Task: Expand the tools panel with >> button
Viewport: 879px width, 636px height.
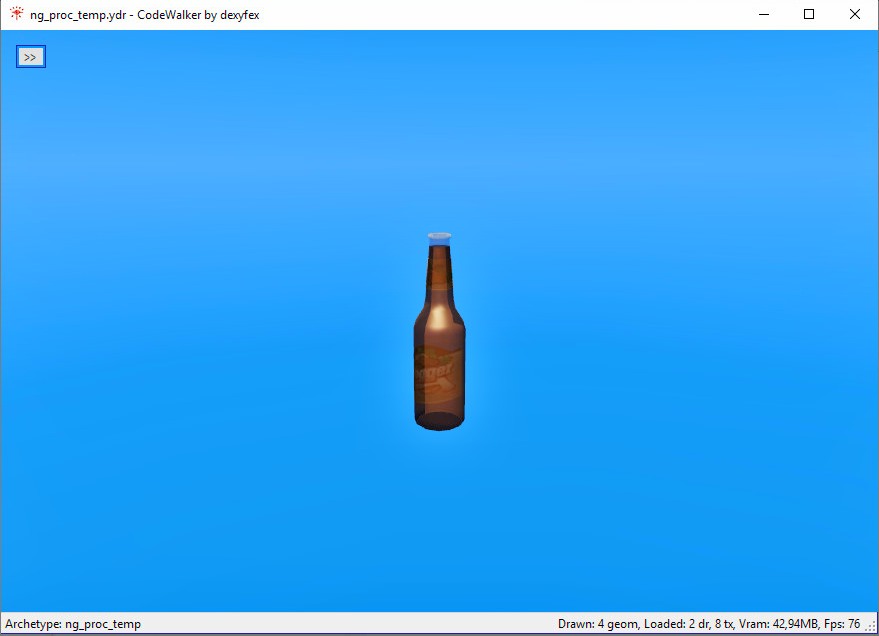Action: tap(31, 57)
